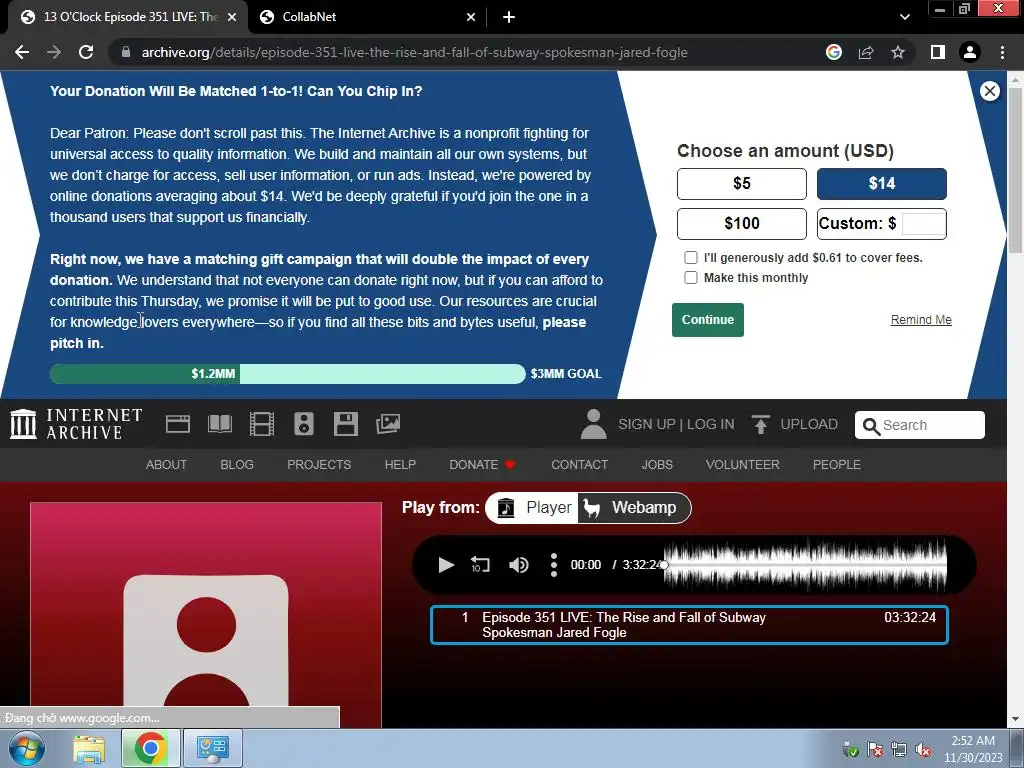Open the Internet Archive home logo
The height and width of the screenshot is (768, 1024).
tap(76, 424)
